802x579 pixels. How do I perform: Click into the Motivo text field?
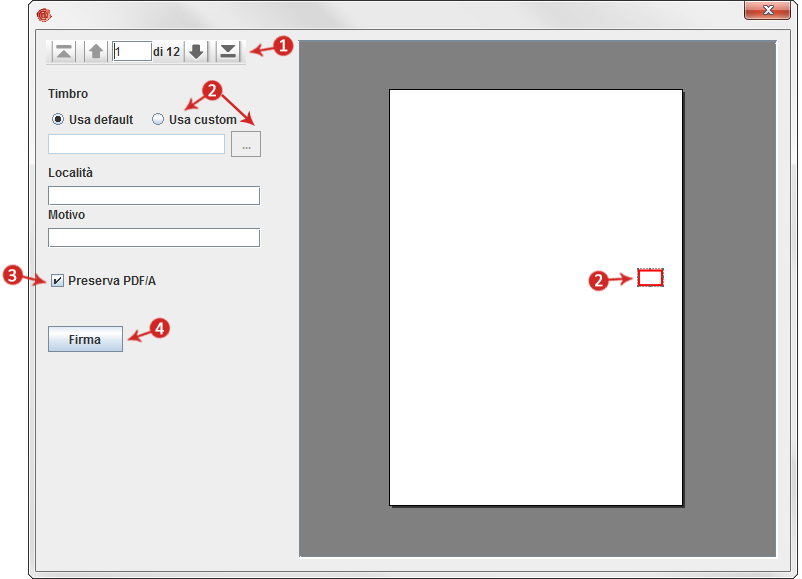[153, 237]
